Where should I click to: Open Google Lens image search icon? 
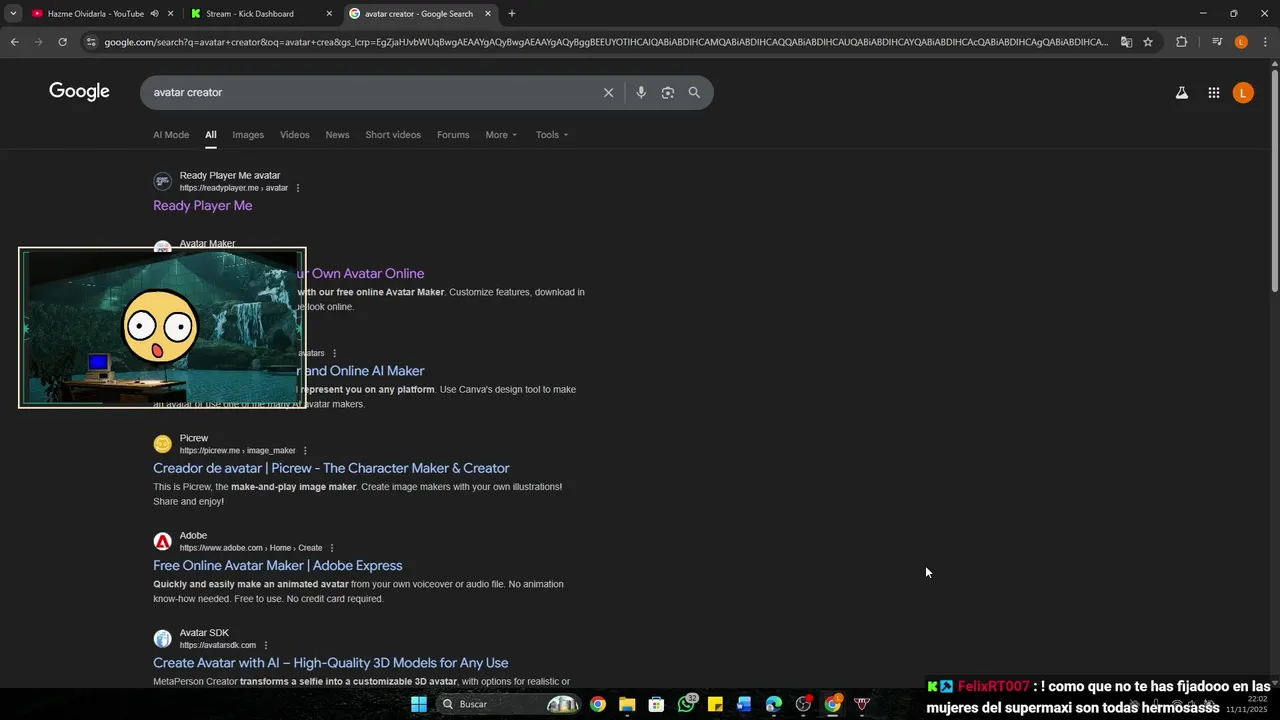click(667, 92)
